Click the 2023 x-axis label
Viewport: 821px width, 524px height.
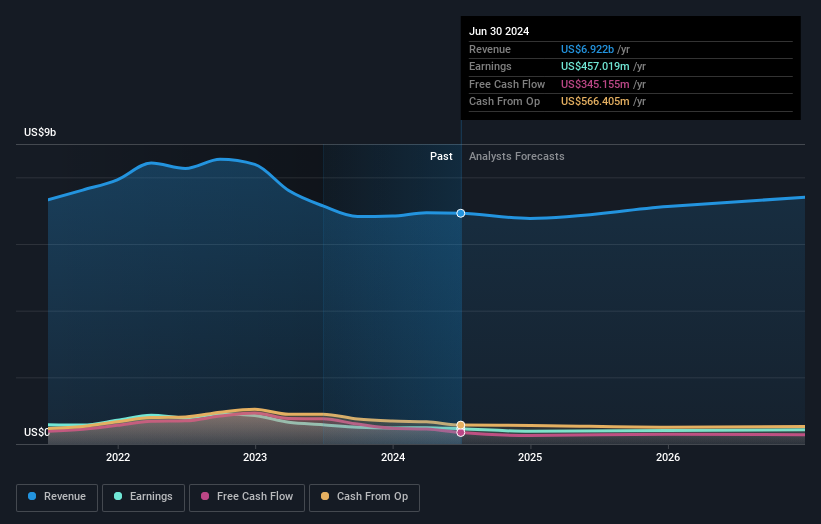point(255,458)
